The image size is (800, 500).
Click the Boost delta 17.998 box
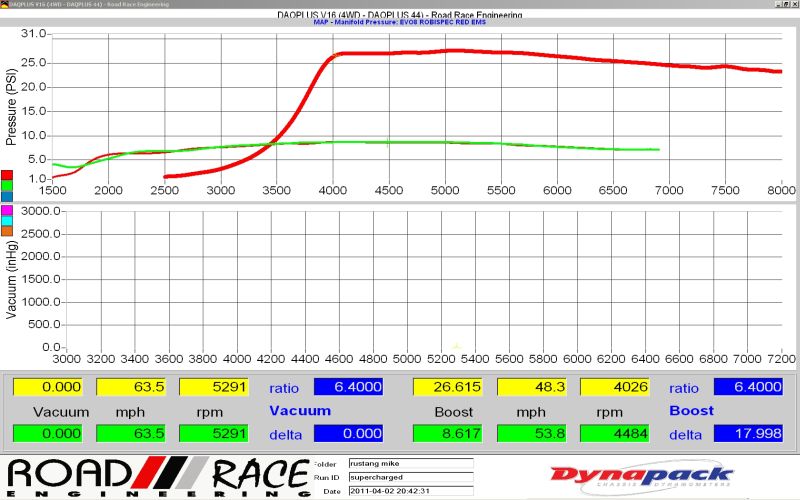[x=748, y=434]
